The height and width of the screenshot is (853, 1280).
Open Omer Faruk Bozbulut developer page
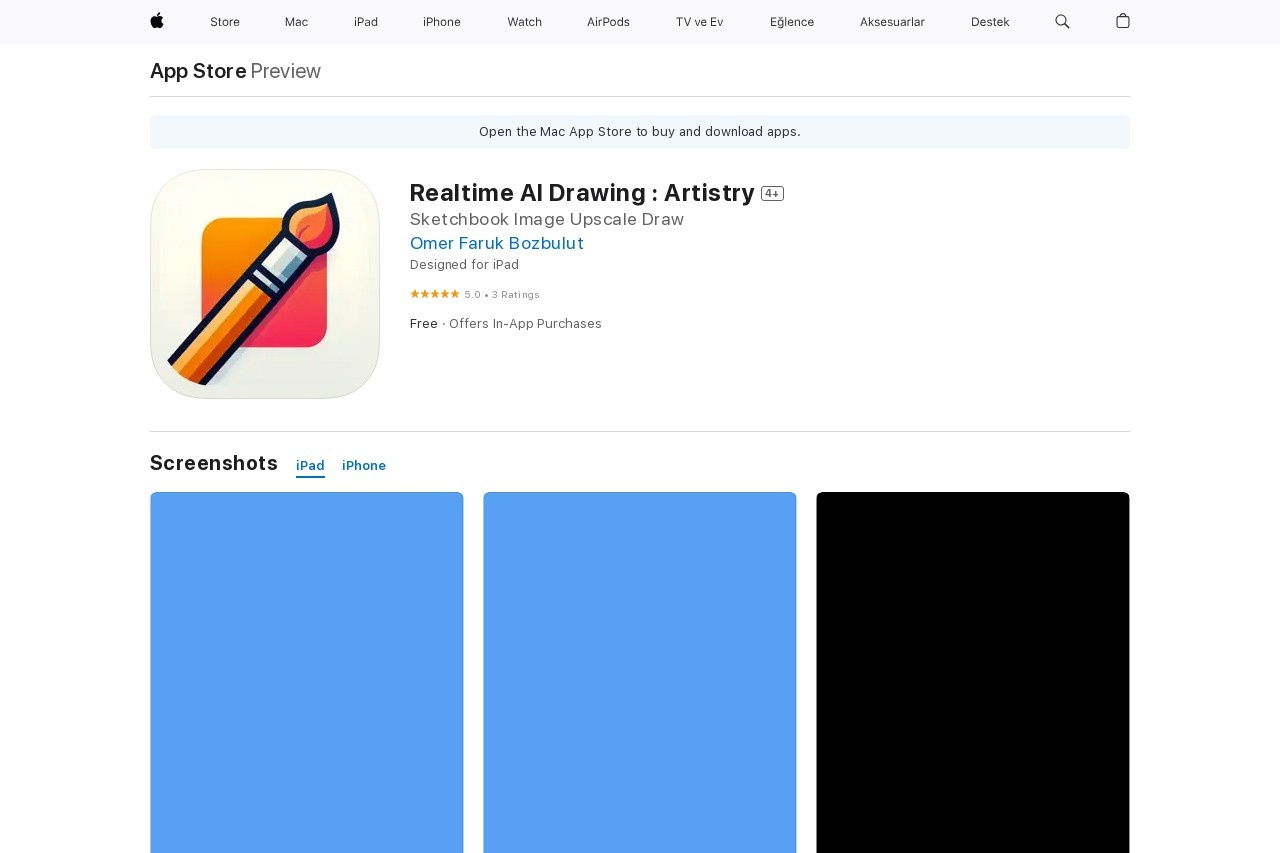(x=497, y=243)
